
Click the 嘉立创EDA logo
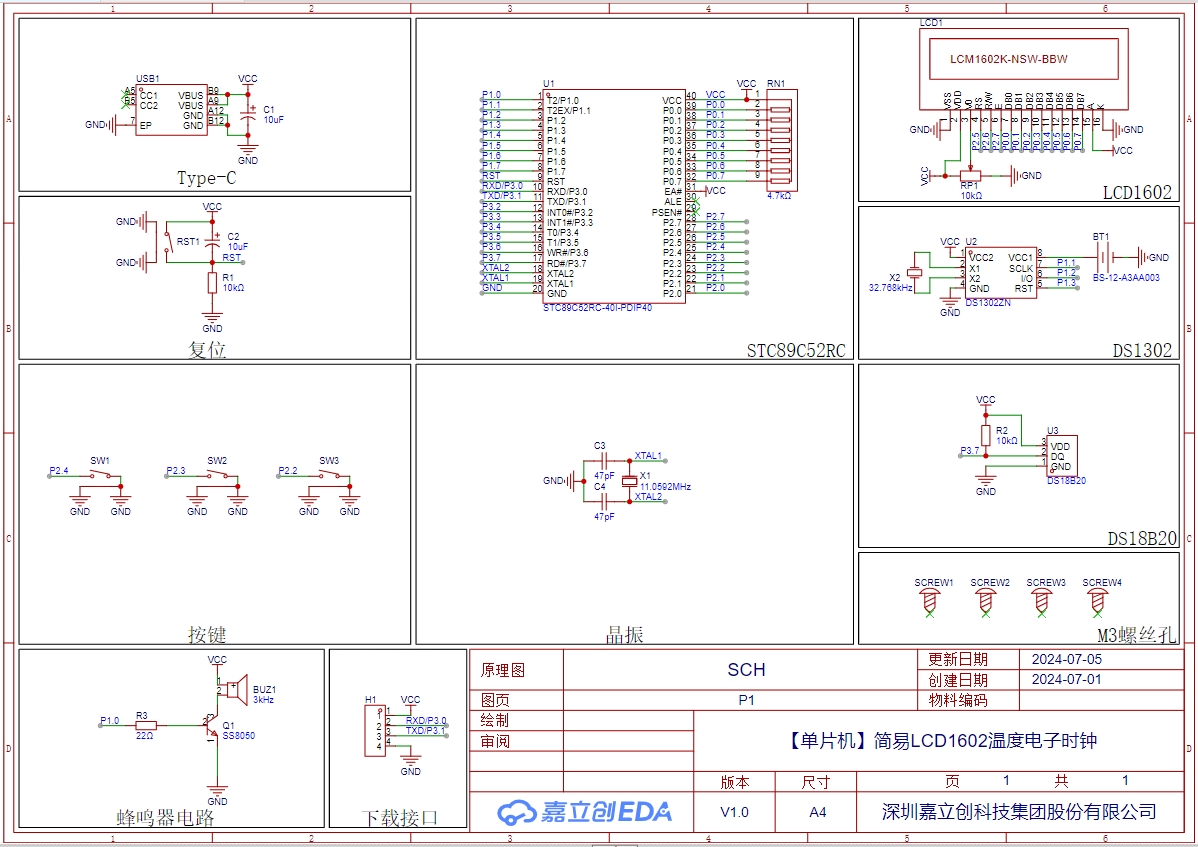point(584,812)
